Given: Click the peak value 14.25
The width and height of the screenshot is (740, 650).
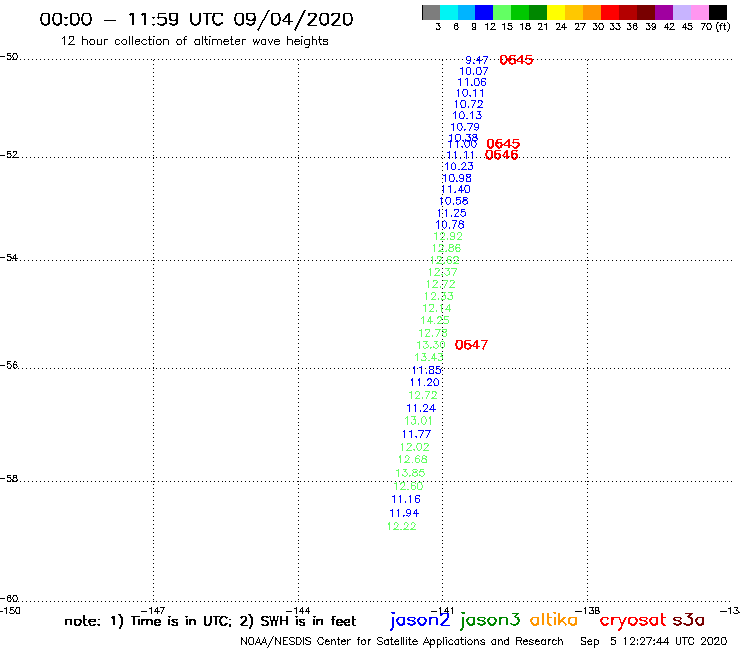Looking at the screenshot, I should click(435, 321).
